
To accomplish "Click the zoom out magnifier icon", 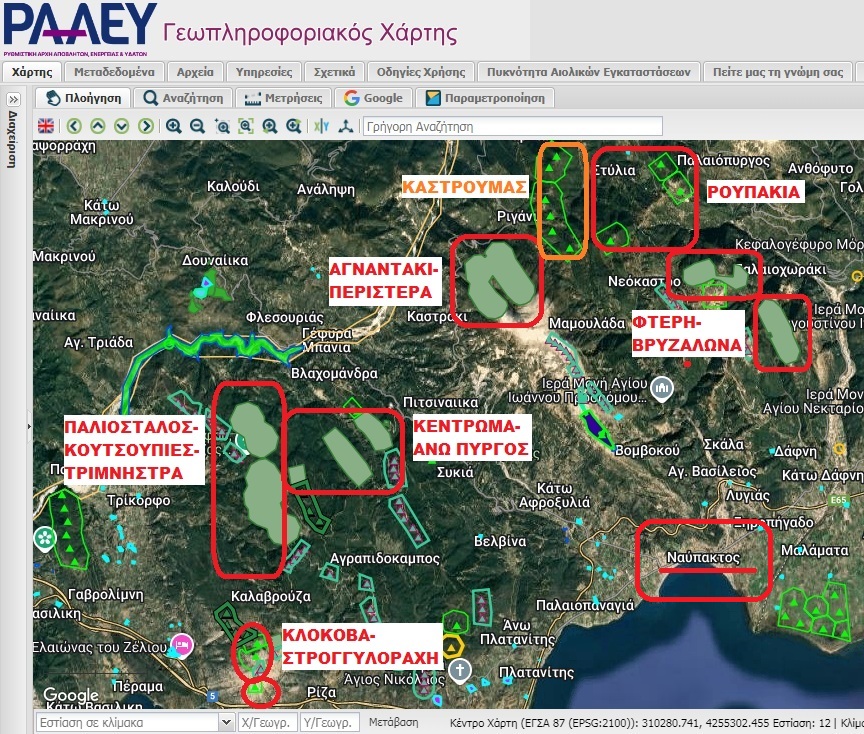I will tap(198, 126).
